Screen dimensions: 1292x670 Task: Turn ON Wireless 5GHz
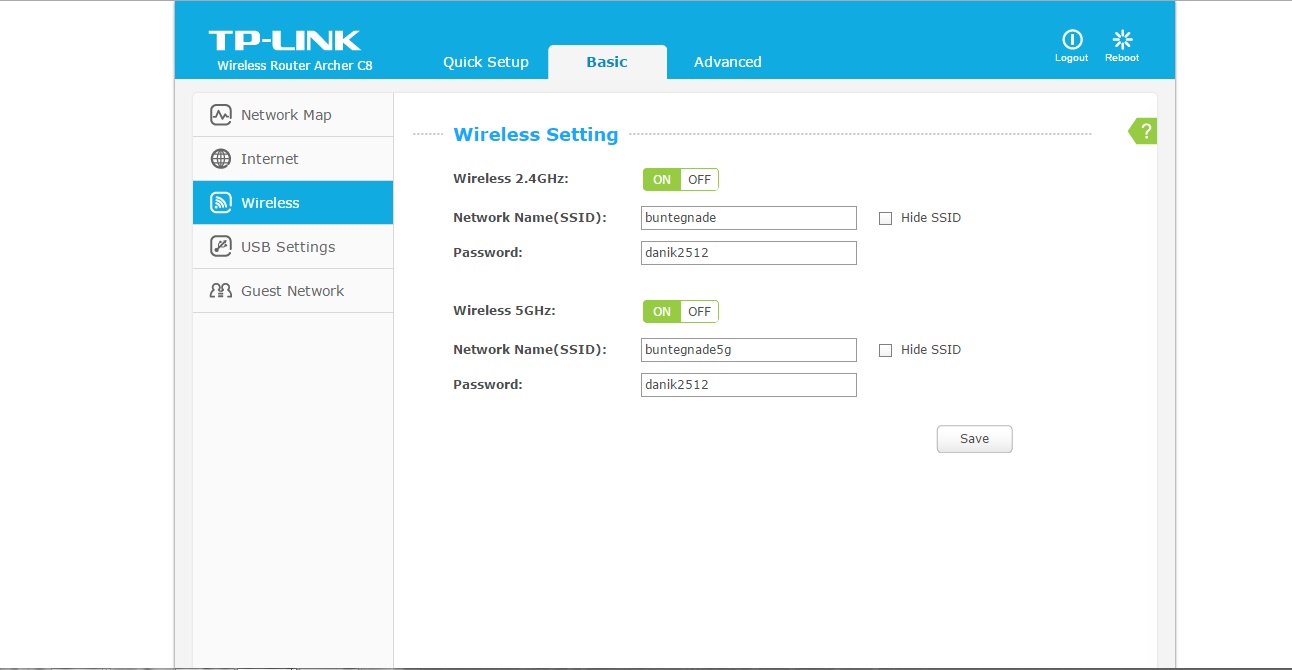(x=662, y=312)
